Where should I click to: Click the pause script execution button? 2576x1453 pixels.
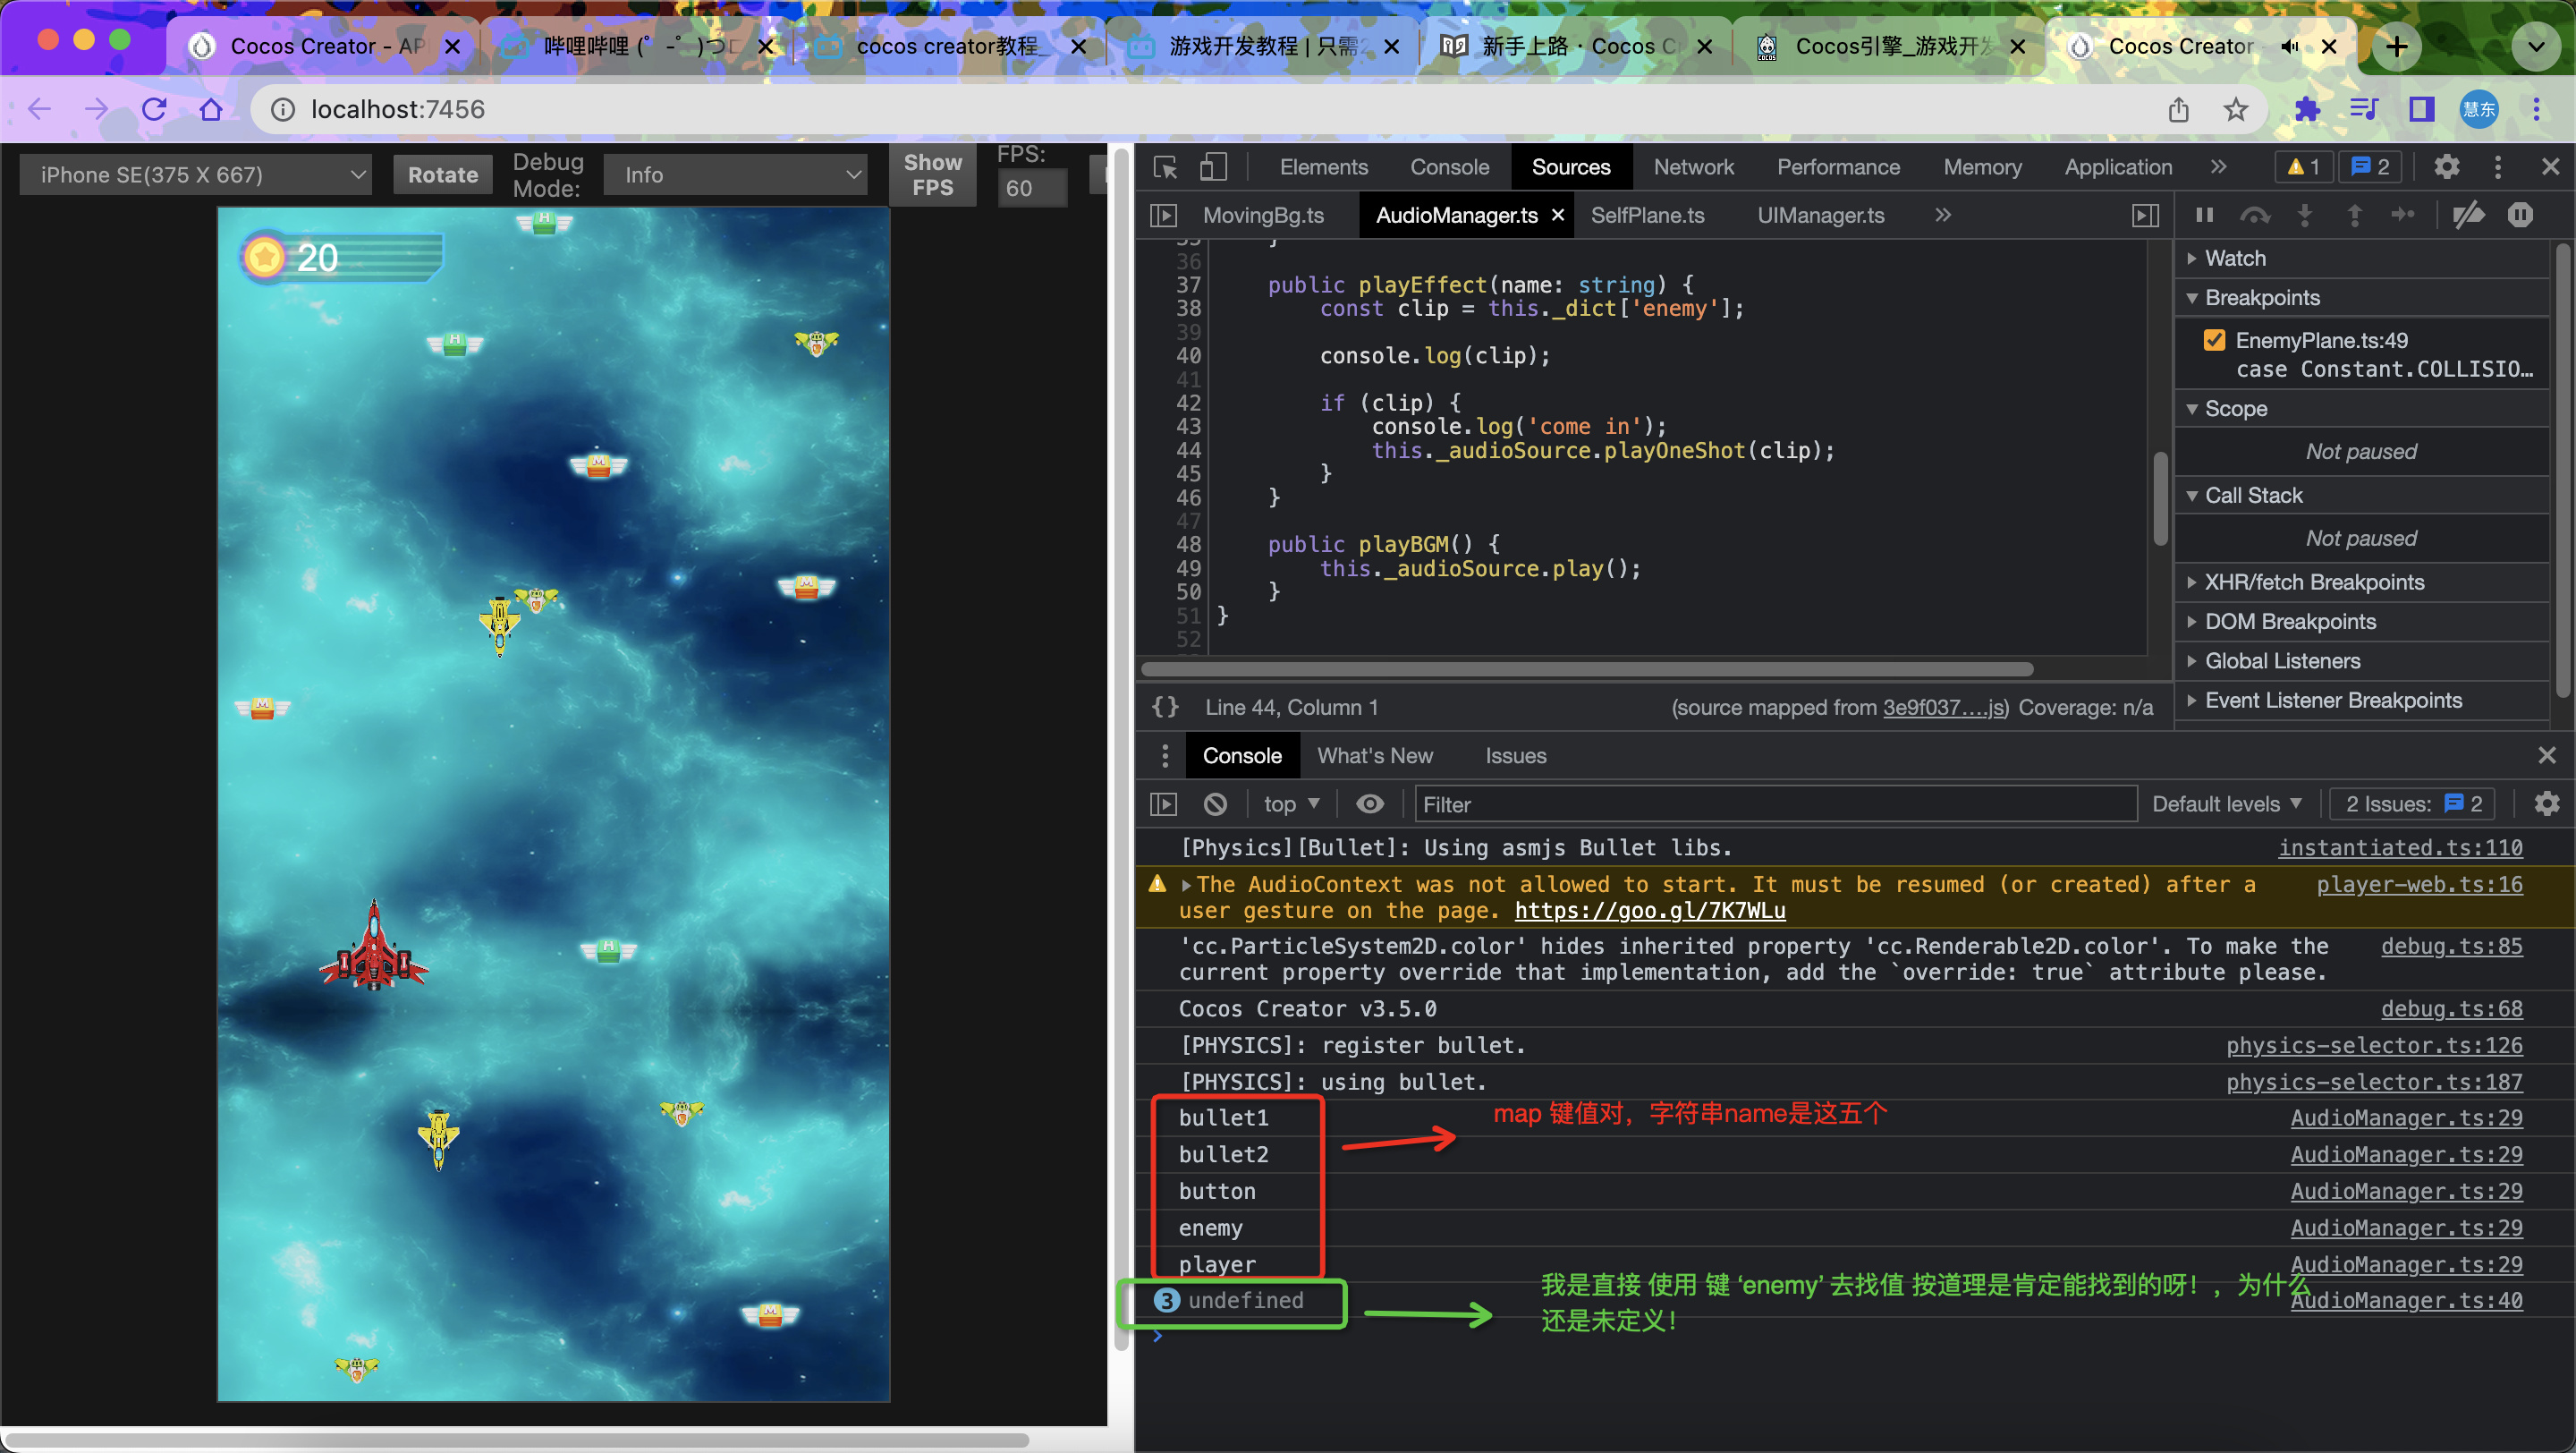click(x=2204, y=215)
